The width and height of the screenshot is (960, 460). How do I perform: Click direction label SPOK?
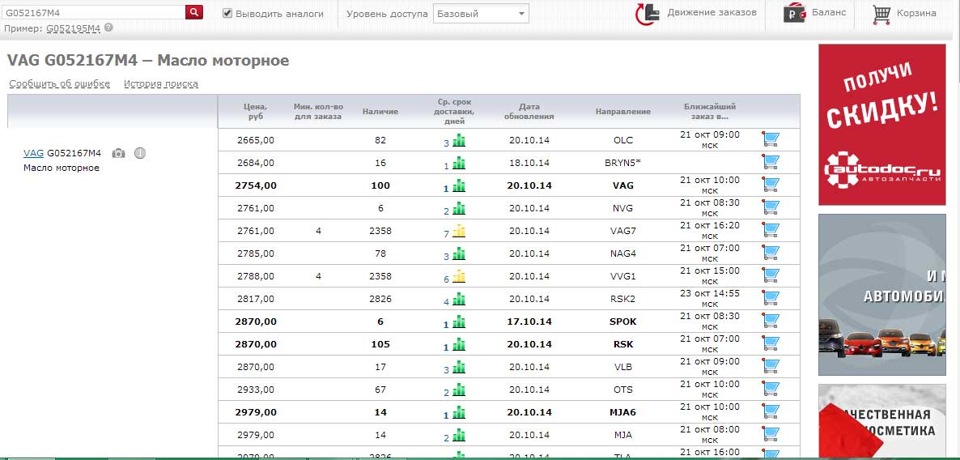pyautogui.click(x=623, y=322)
